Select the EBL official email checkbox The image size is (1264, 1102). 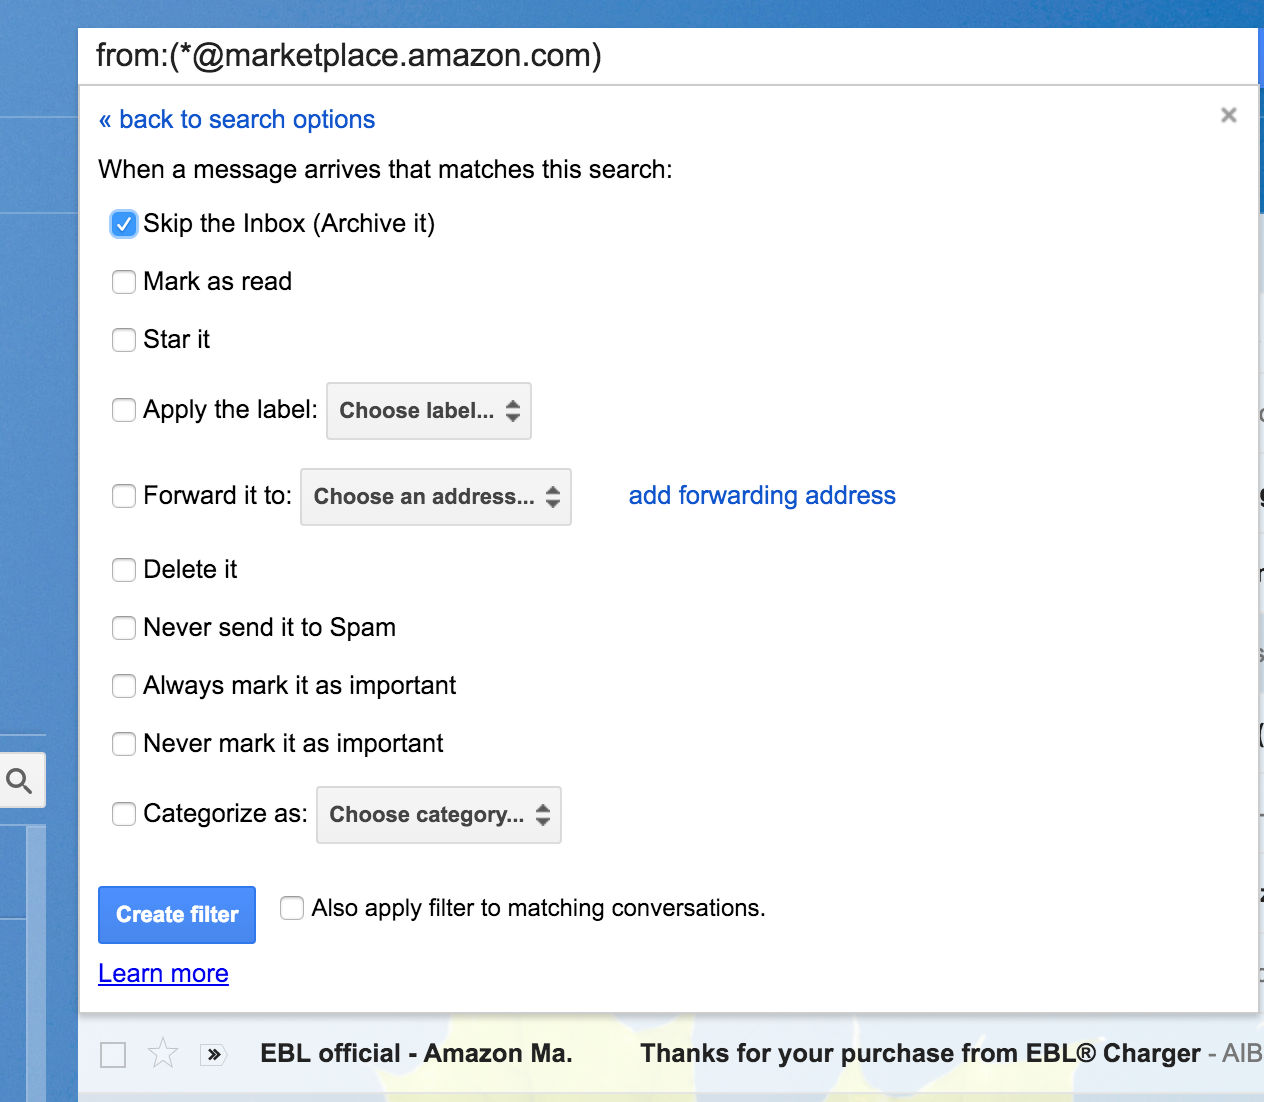[113, 1054]
